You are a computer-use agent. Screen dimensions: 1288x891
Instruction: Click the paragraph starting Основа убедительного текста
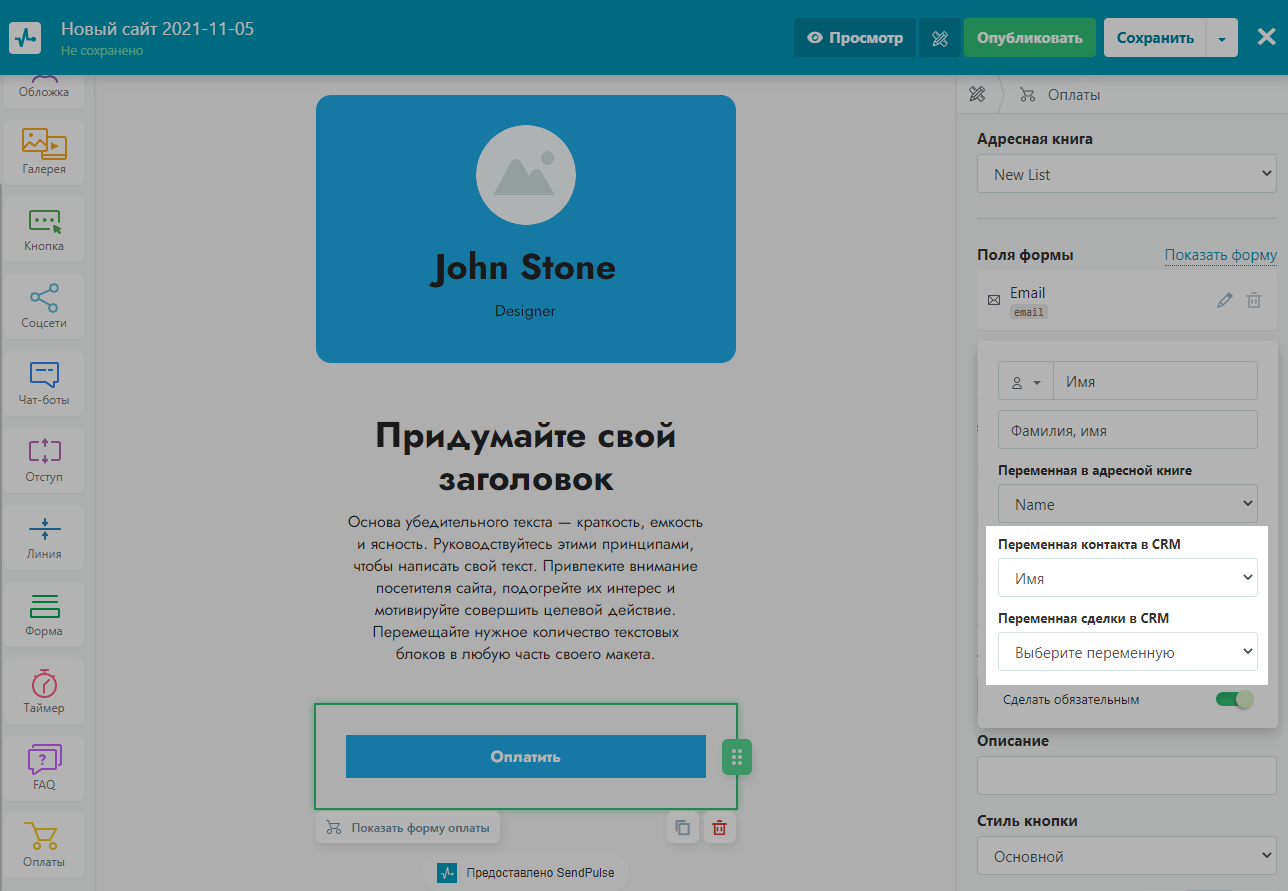526,588
